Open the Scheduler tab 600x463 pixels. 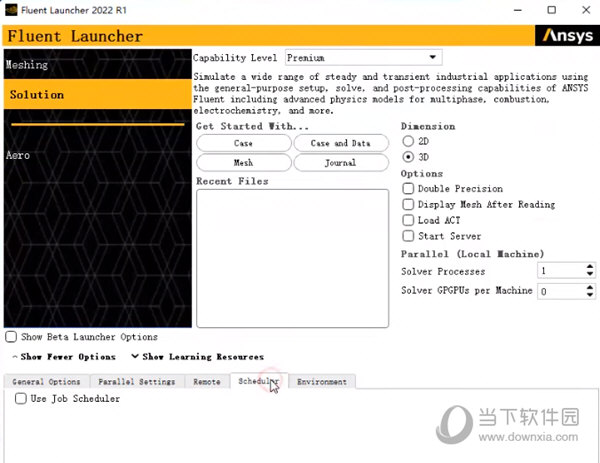[259, 381]
